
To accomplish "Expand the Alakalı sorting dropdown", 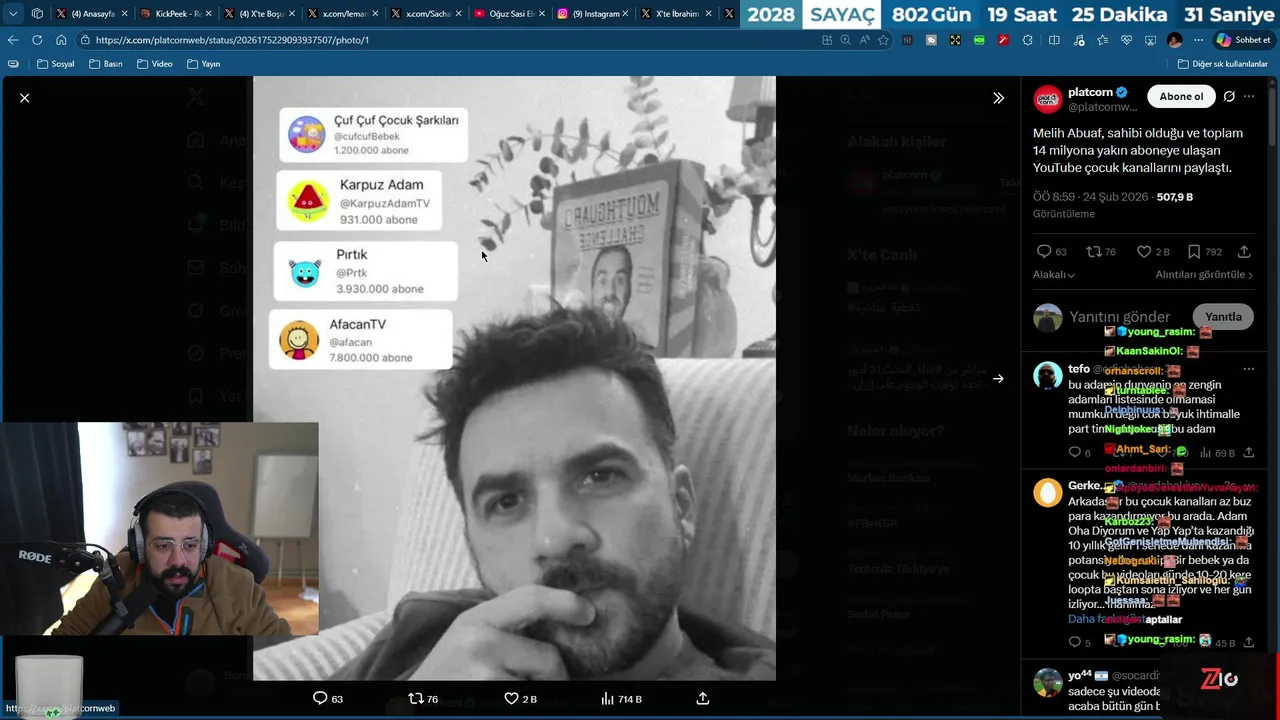I will [x=1053, y=275].
